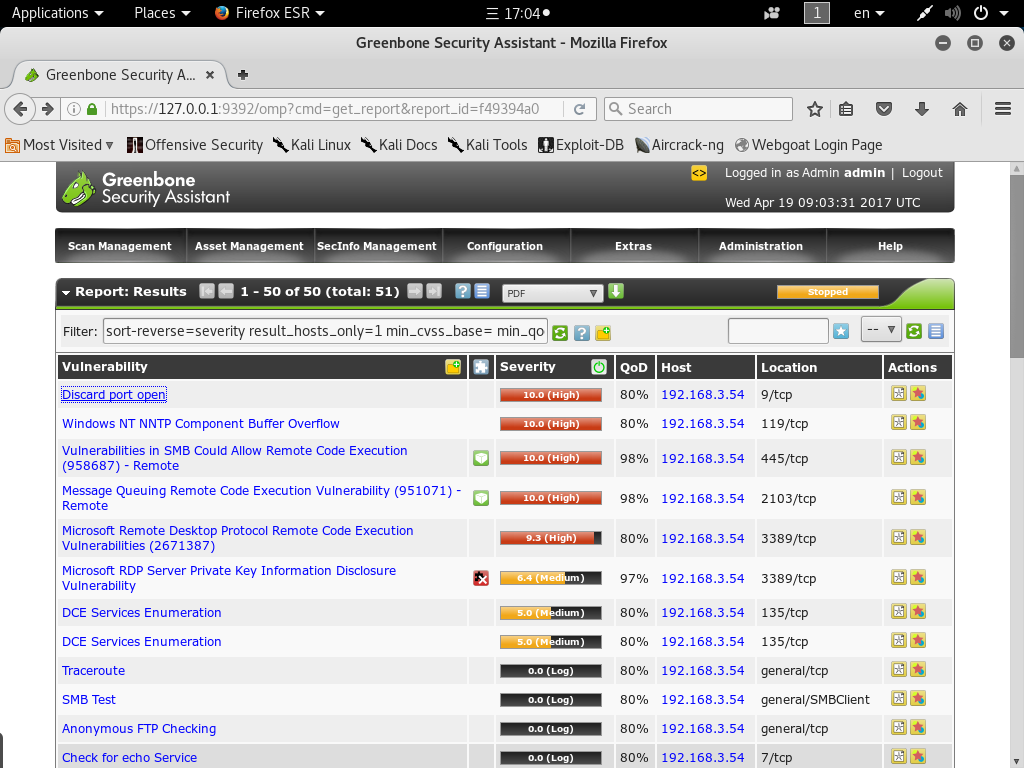Click the report list icon beside help

click(x=482, y=291)
